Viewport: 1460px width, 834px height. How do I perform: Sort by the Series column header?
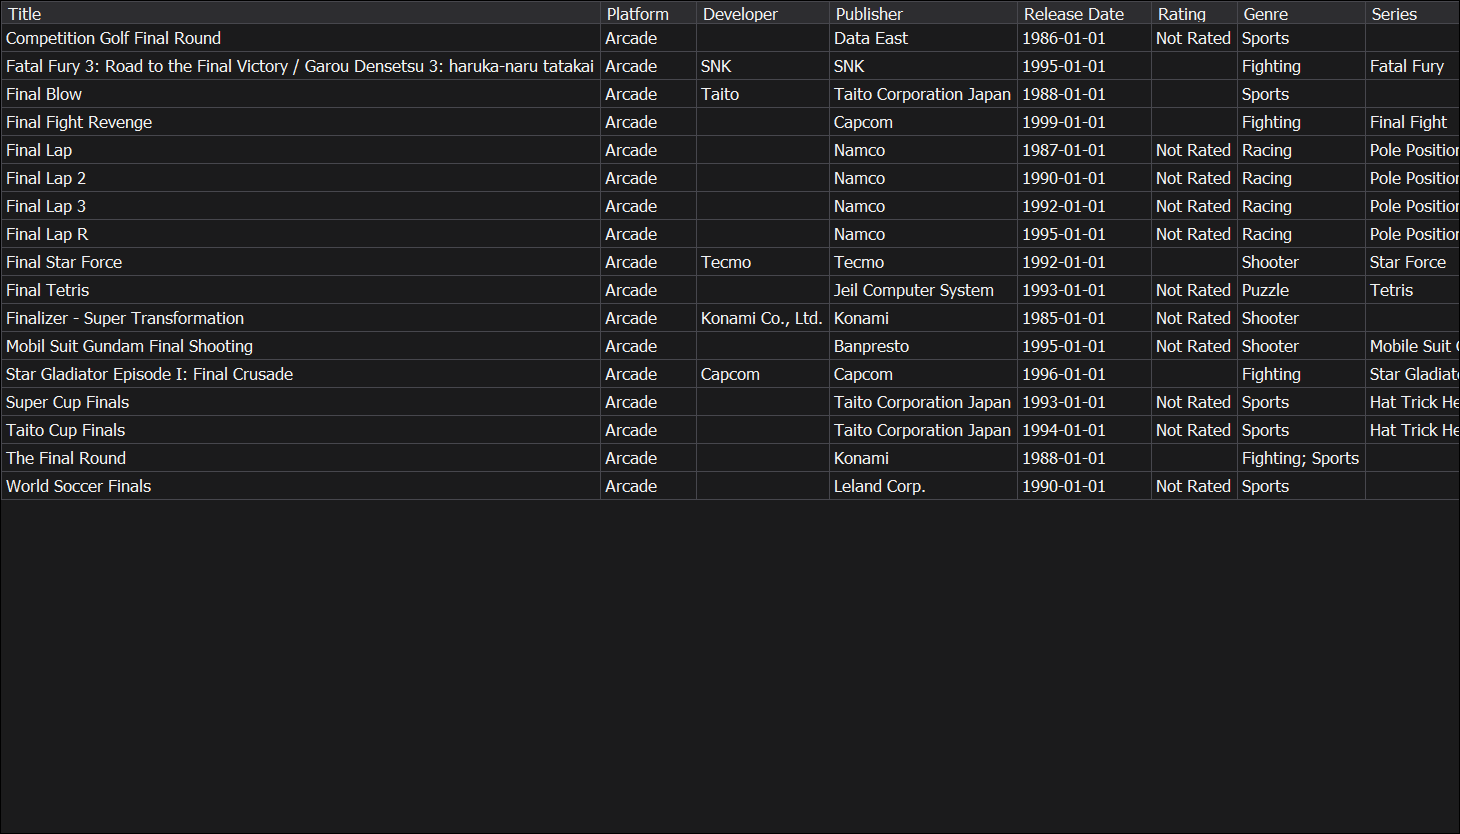[1412, 14]
